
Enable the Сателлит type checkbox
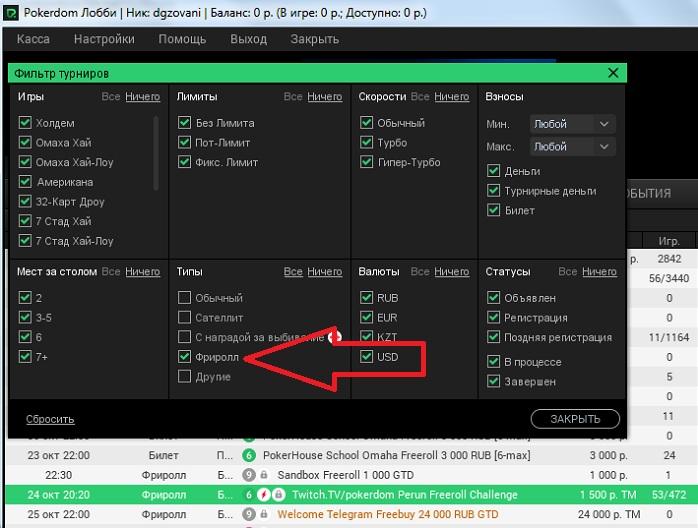[x=184, y=317]
